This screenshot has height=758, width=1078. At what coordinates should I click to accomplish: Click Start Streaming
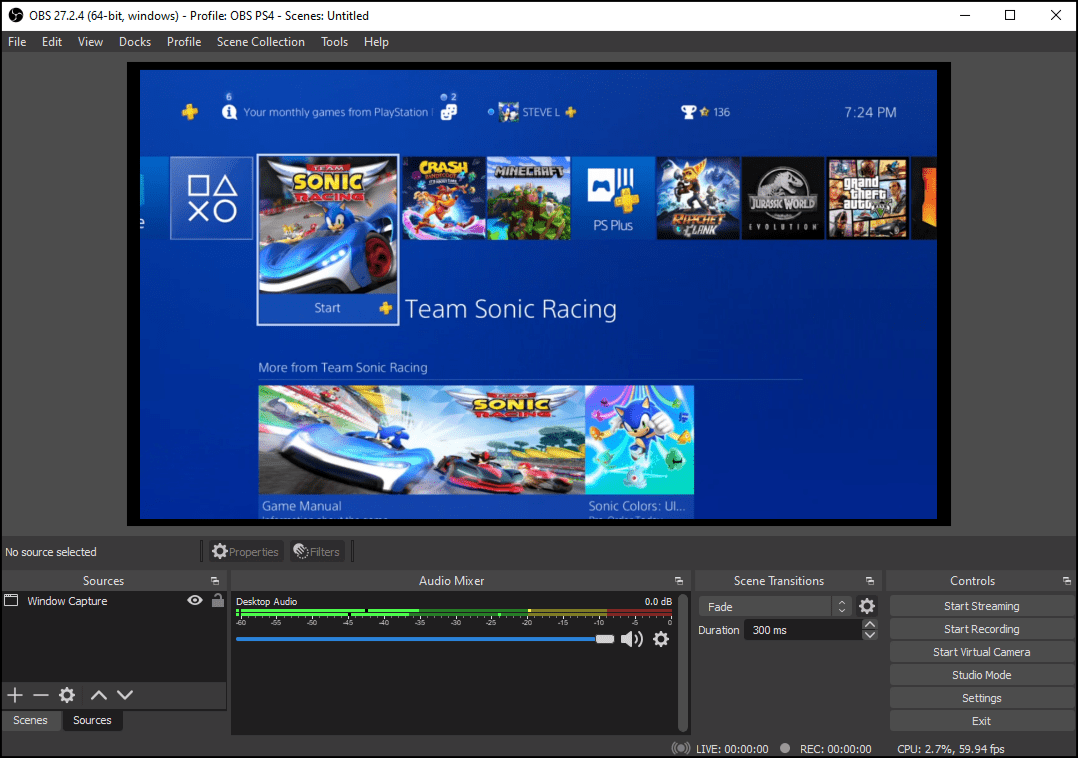click(x=981, y=605)
